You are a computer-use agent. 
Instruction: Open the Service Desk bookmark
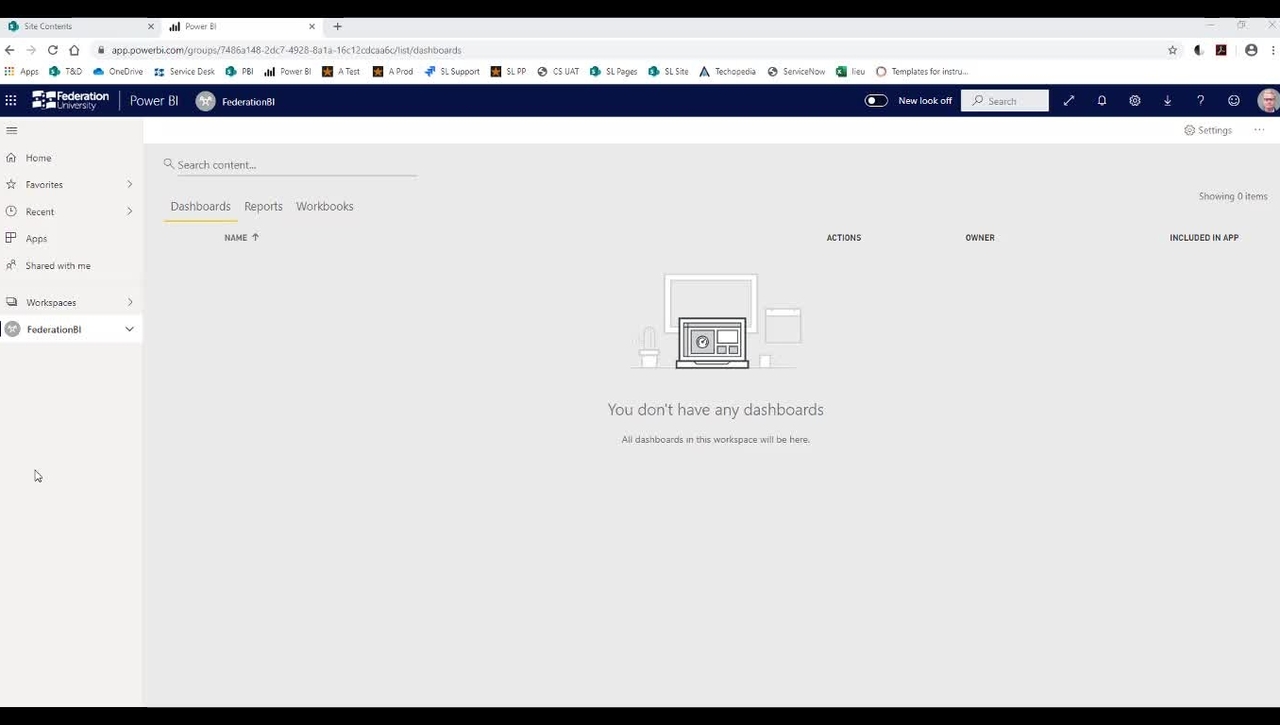pos(184,72)
